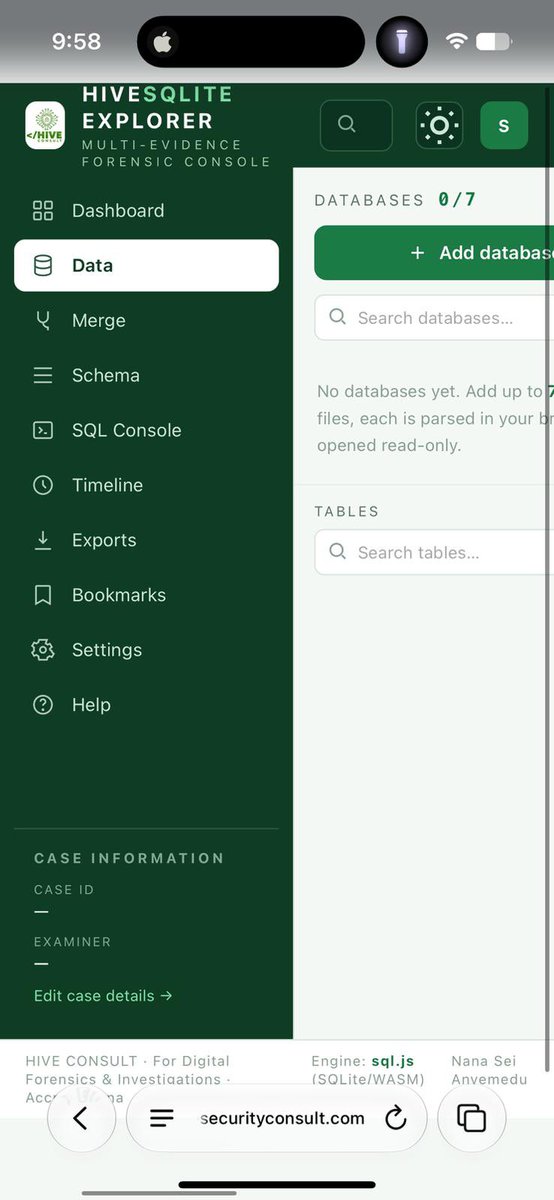Open the header search box
The height and width of the screenshot is (1200, 554).
coord(356,125)
